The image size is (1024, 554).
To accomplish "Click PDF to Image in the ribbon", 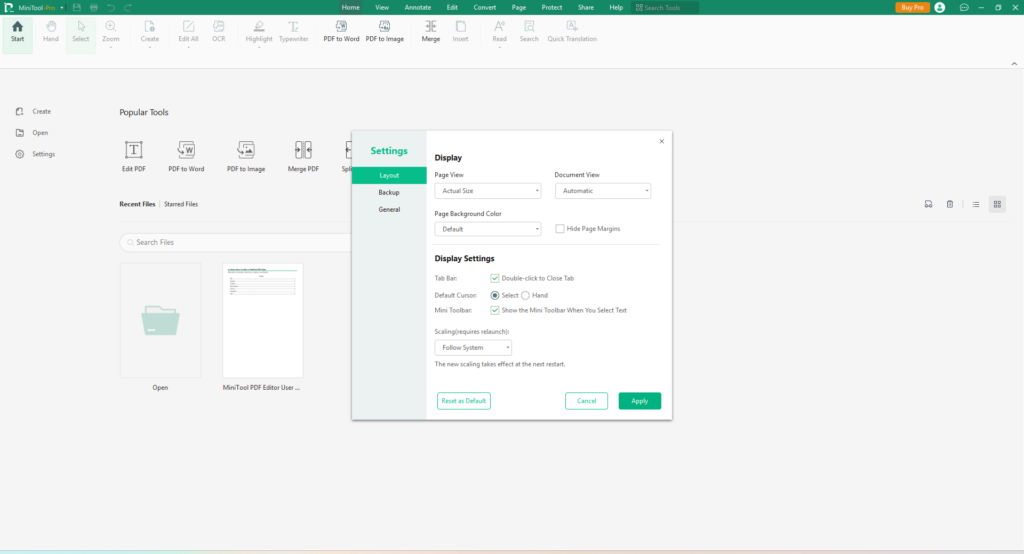I will pyautogui.click(x=385, y=31).
